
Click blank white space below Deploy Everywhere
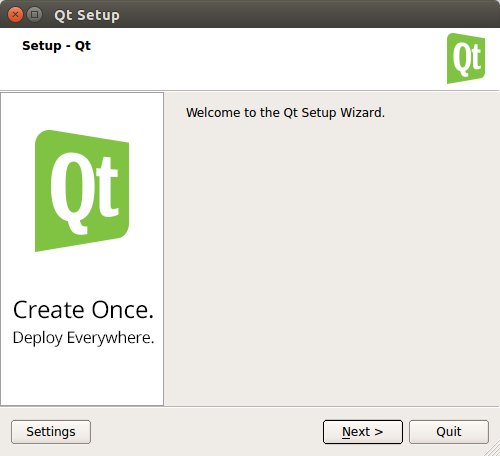click(x=82, y=377)
